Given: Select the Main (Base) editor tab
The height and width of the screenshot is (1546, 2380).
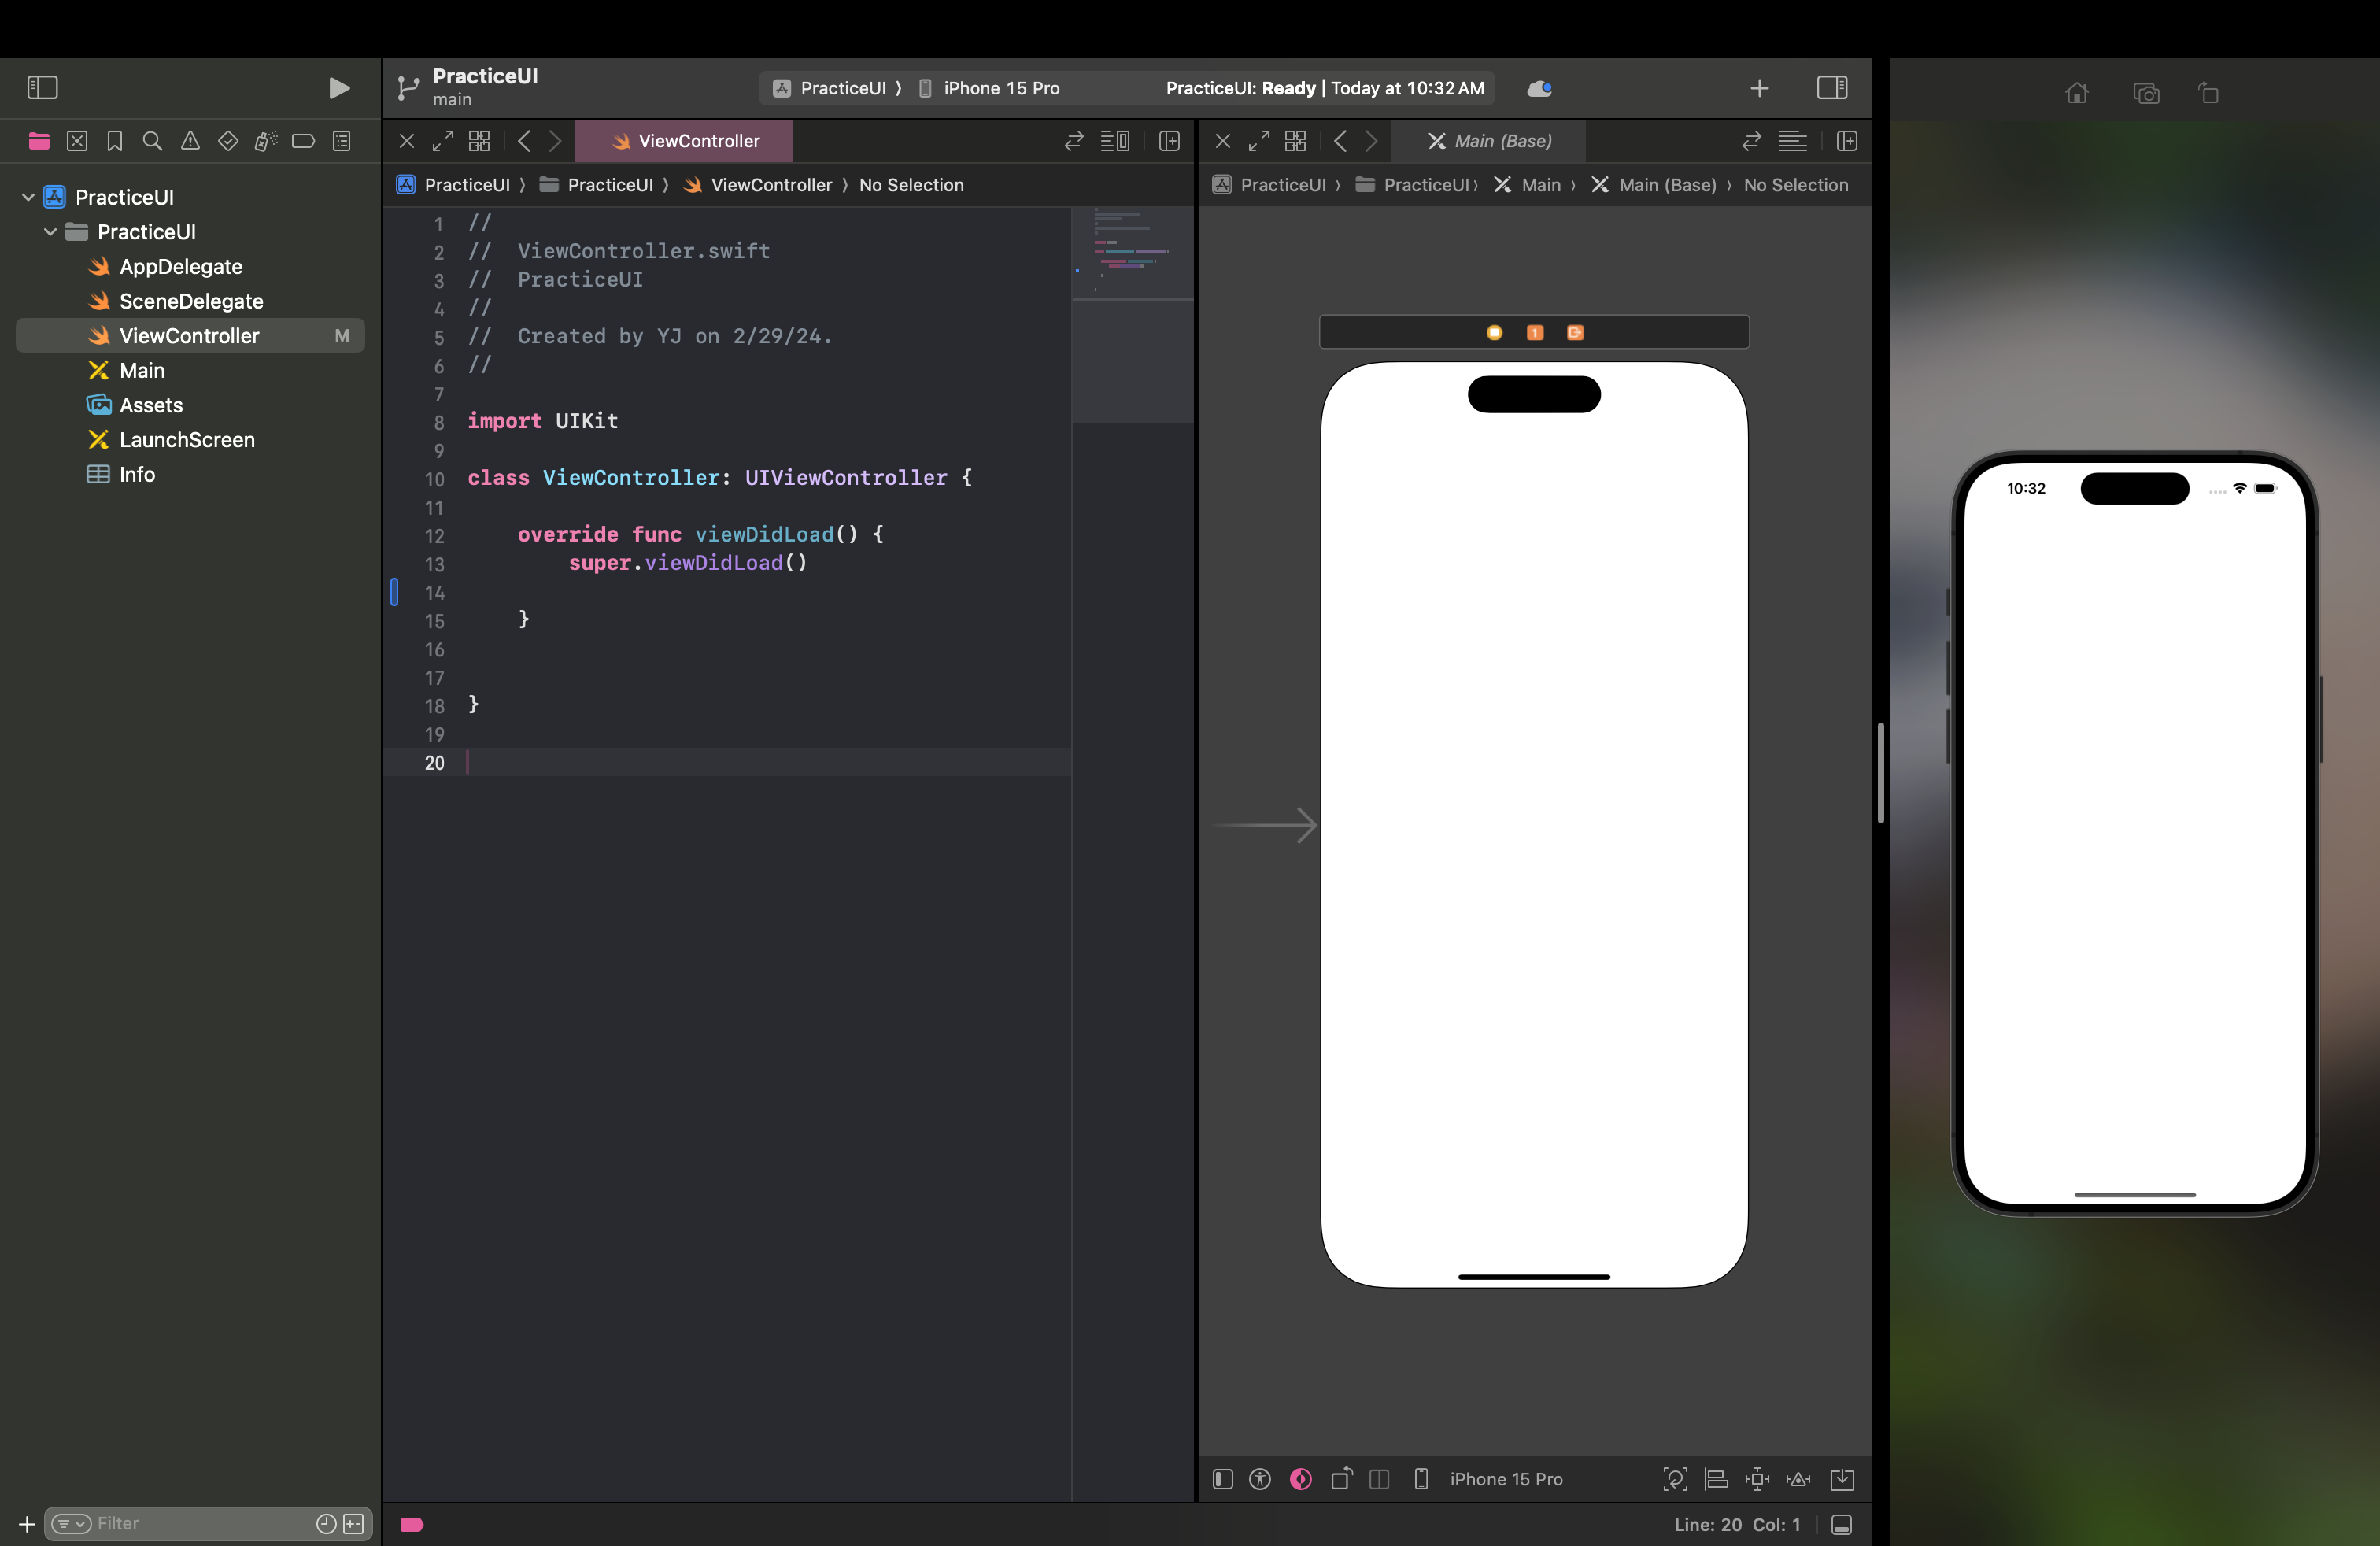Looking at the screenshot, I should pos(1490,141).
